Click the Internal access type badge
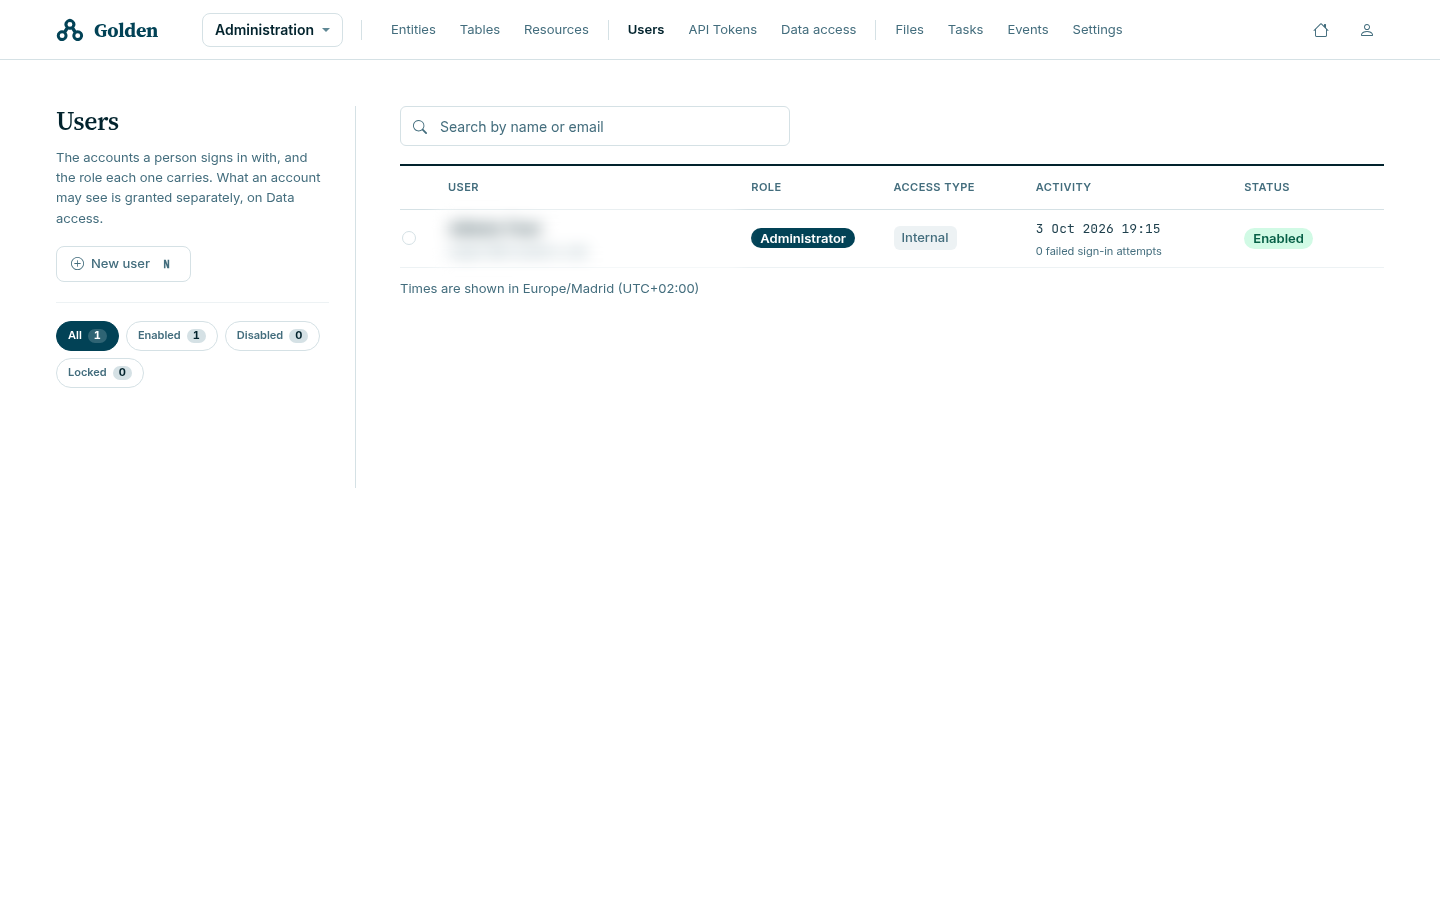The height and width of the screenshot is (900, 1440). [925, 238]
